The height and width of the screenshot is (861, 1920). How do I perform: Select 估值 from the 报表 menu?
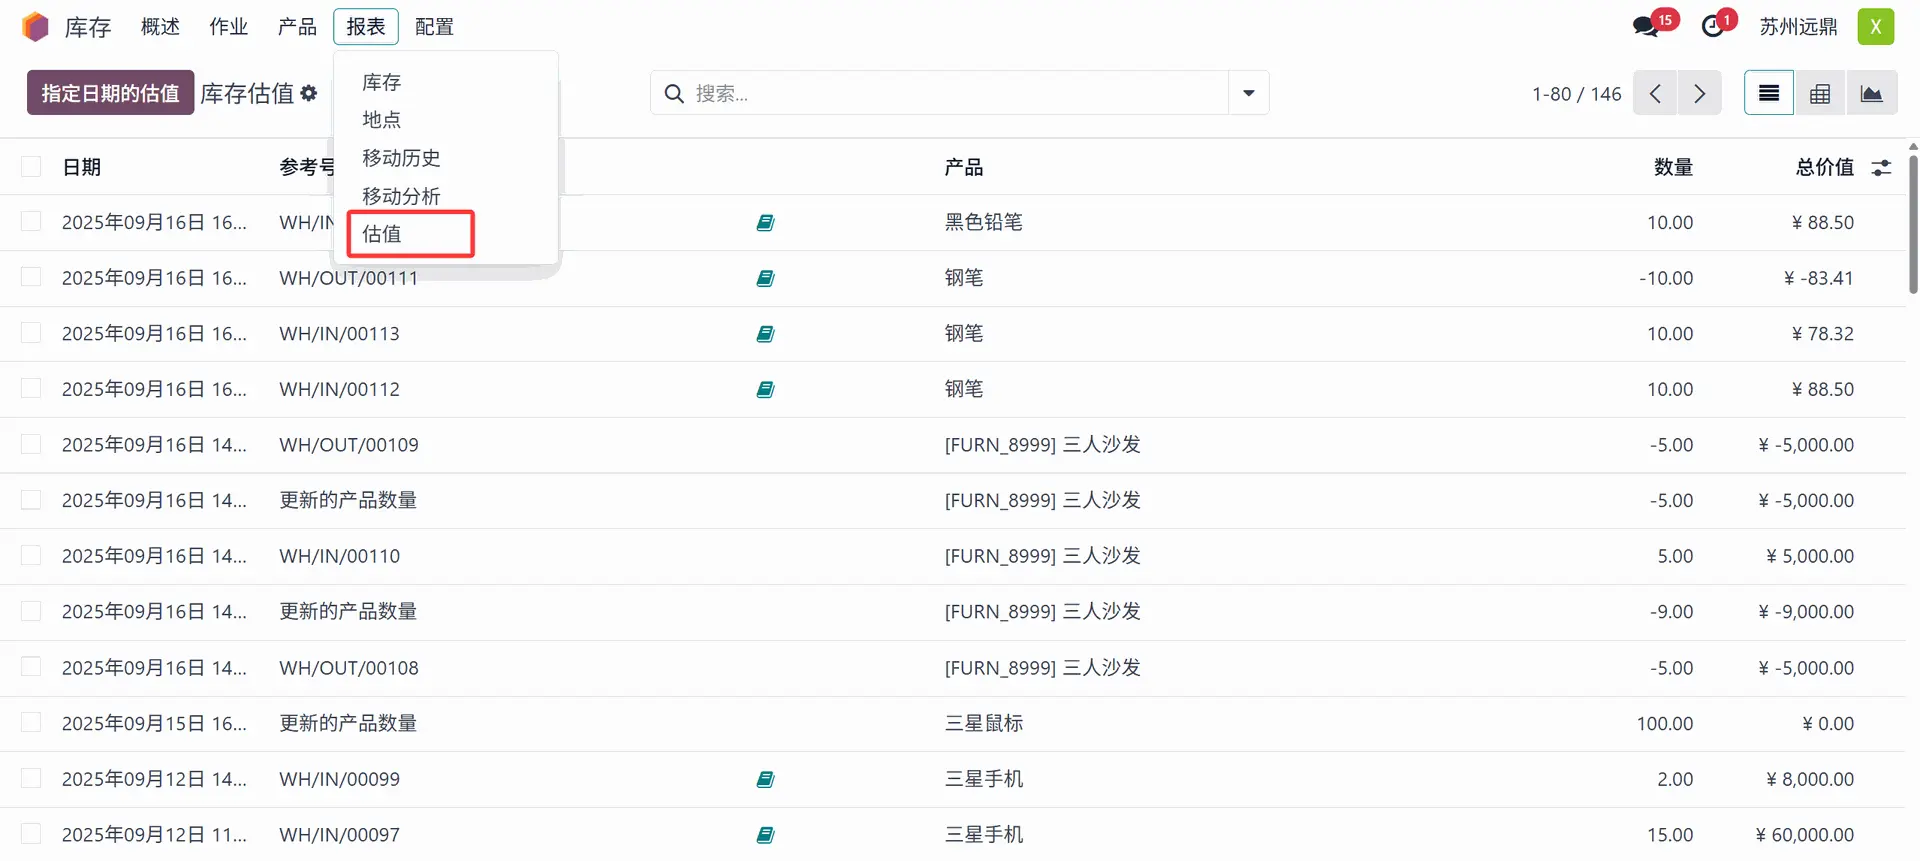pyautogui.click(x=382, y=234)
